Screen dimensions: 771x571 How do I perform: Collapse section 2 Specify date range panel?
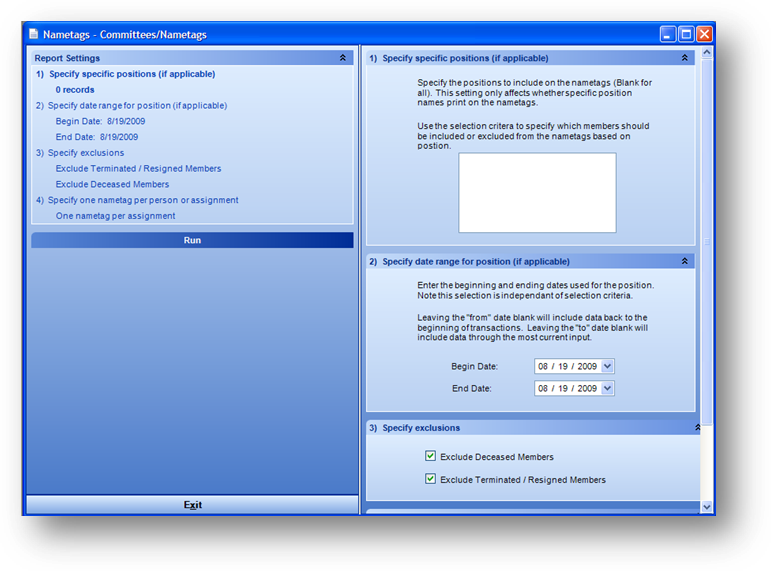tap(684, 261)
